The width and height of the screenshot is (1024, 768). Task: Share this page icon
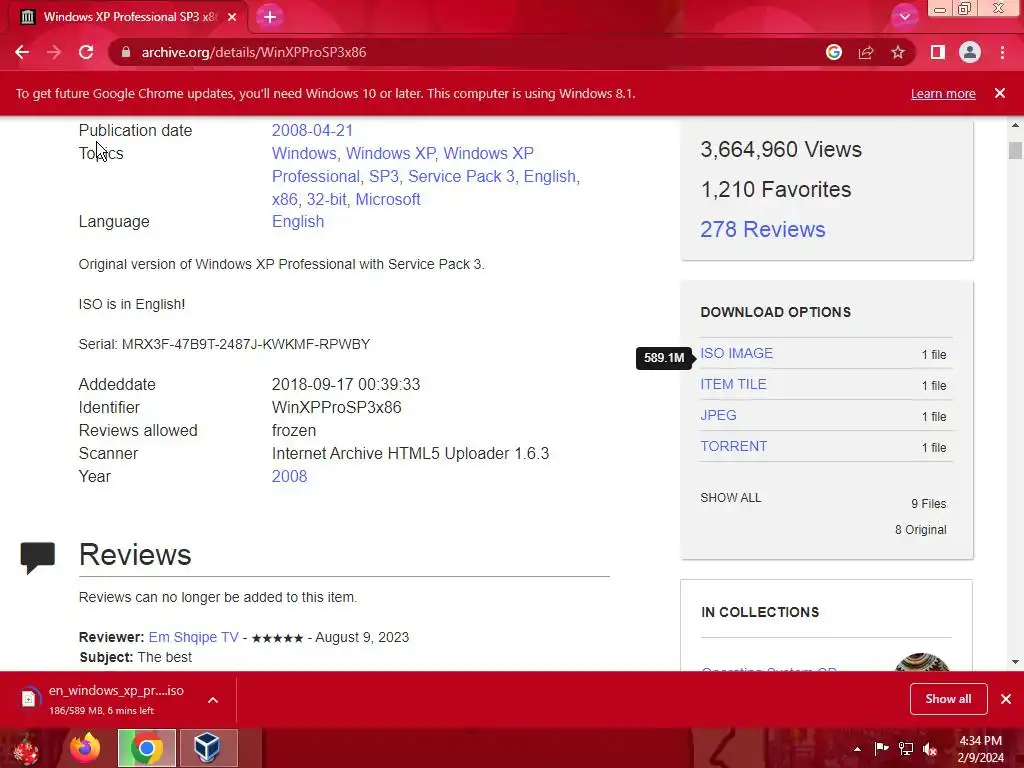pyautogui.click(x=866, y=52)
